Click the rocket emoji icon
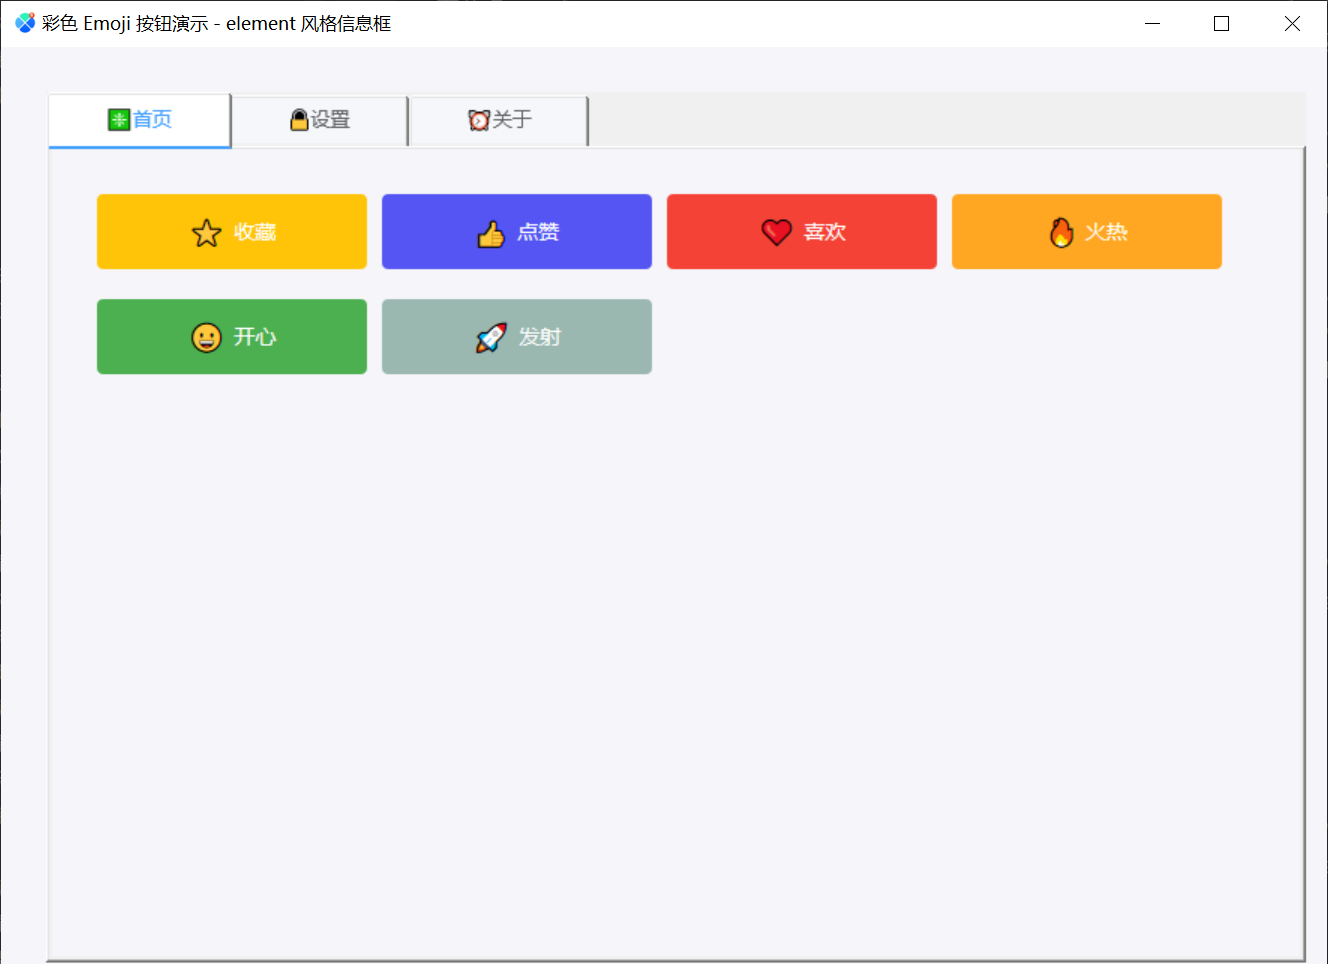Viewport: 1328px width, 964px height. click(x=491, y=337)
